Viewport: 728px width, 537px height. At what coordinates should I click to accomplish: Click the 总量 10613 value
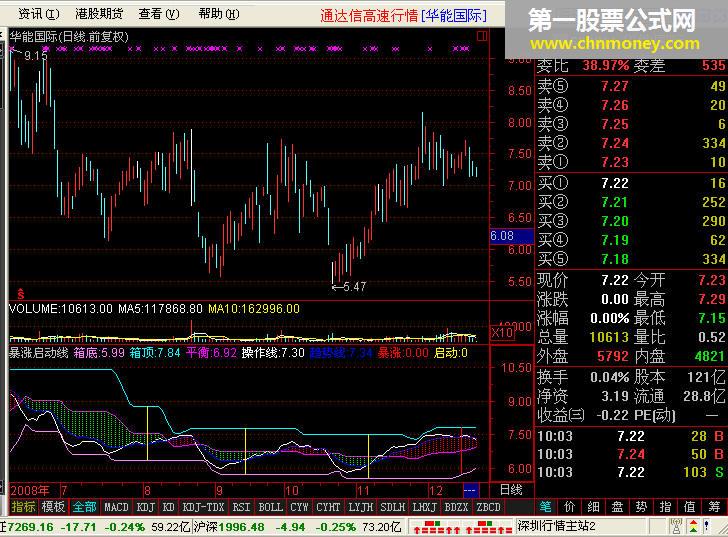pos(609,337)
